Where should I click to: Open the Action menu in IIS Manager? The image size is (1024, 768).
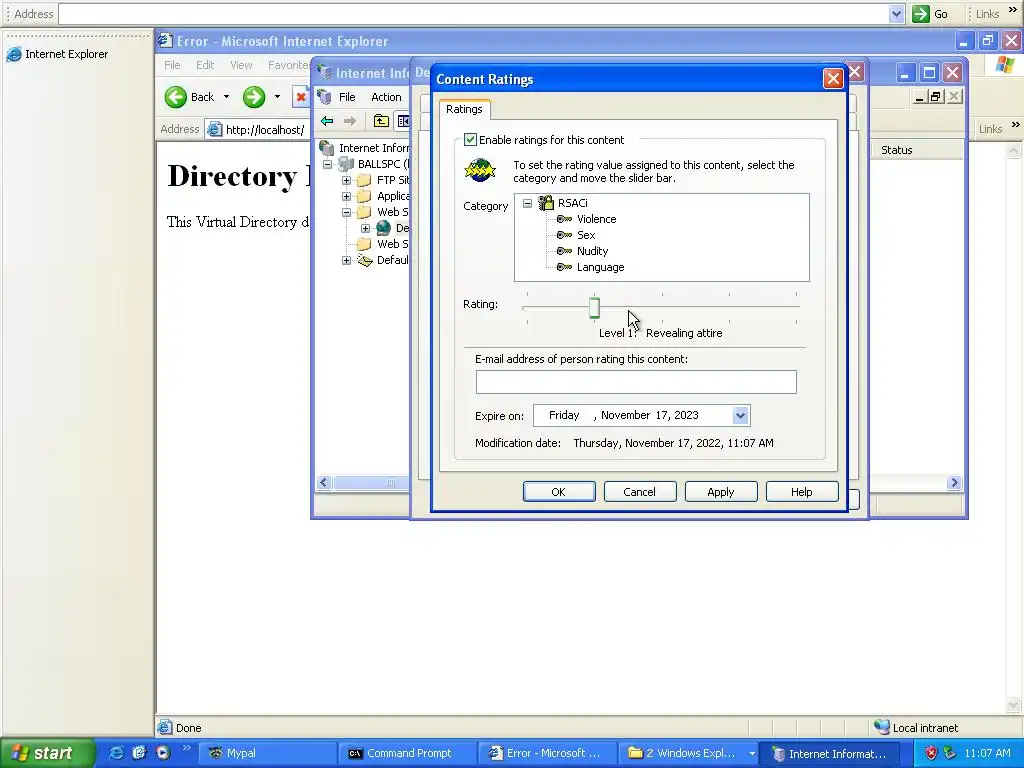[386, 97]
